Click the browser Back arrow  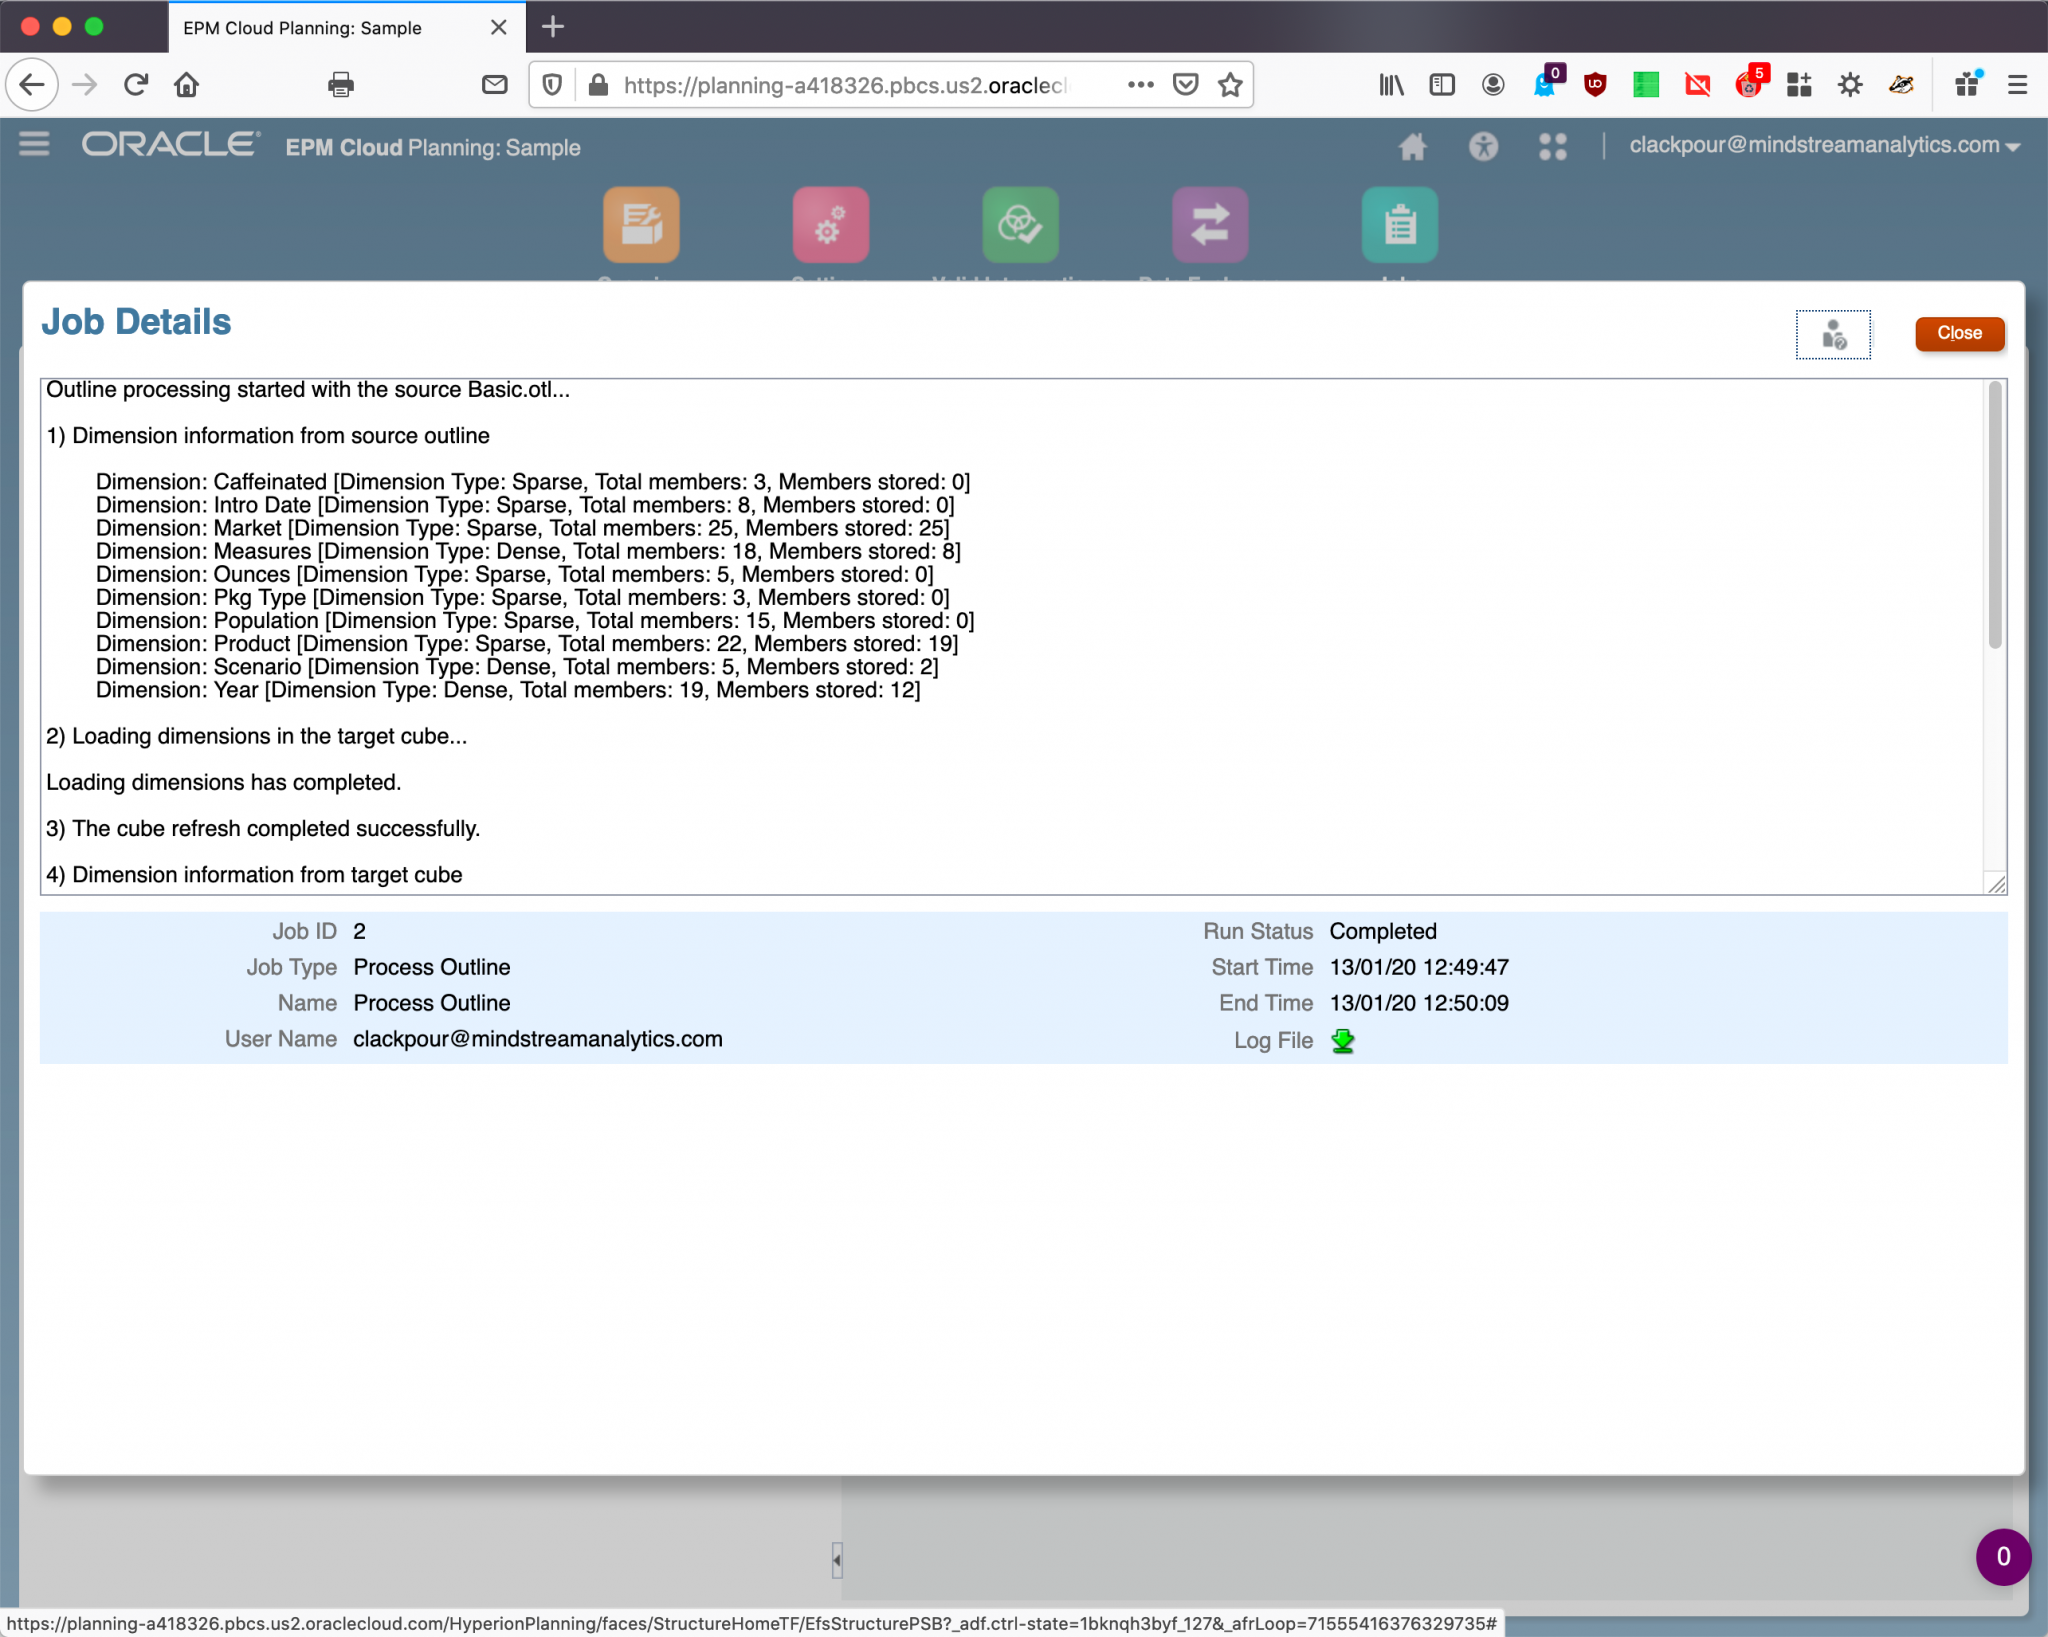tap(32, 85)
